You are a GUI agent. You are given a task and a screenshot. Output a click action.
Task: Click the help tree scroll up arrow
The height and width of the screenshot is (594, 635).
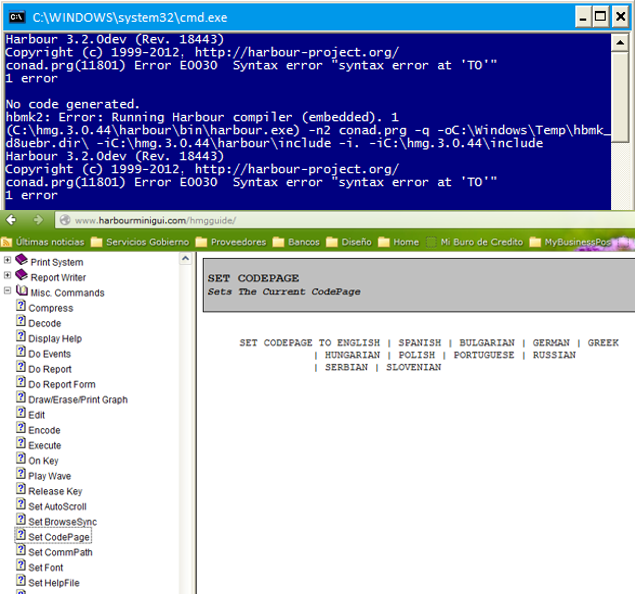(x=185, y=259)
